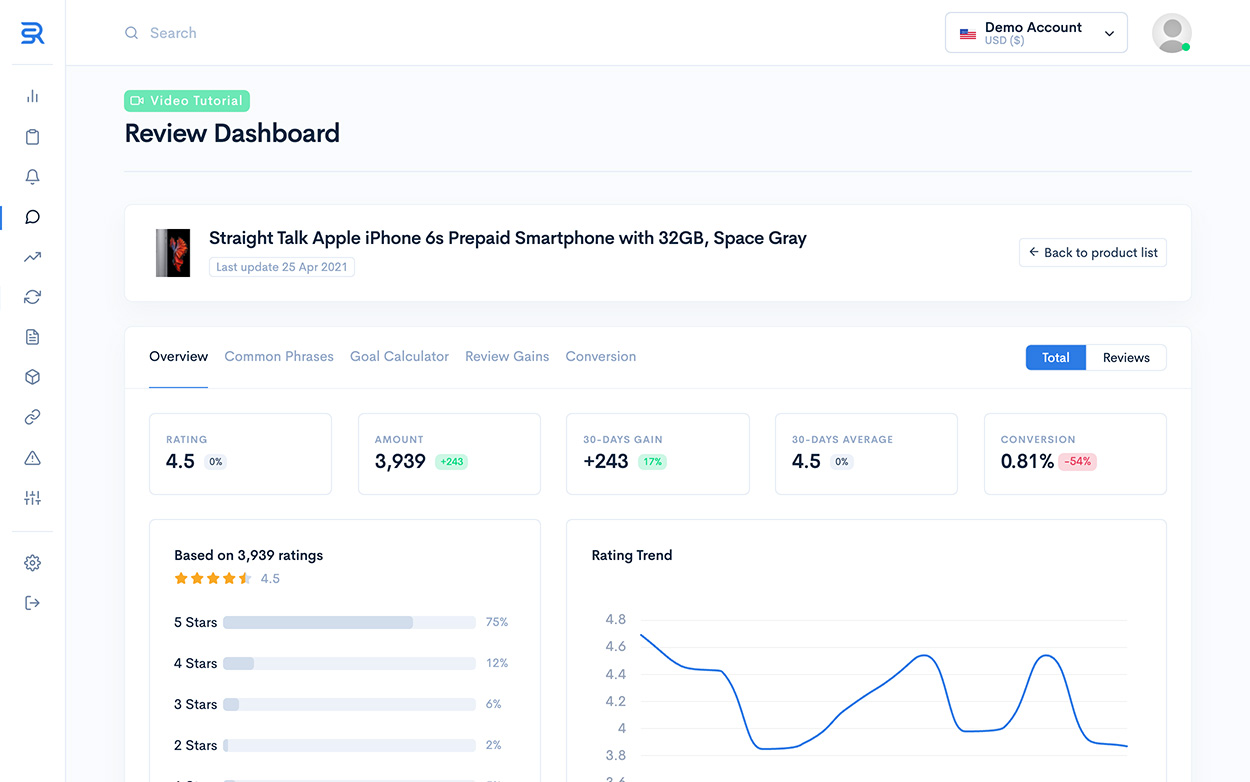This screenshot has height=782, width=1250.
Task: Click the 12% value for 4 Stars
Action: [x=497, y=663]
